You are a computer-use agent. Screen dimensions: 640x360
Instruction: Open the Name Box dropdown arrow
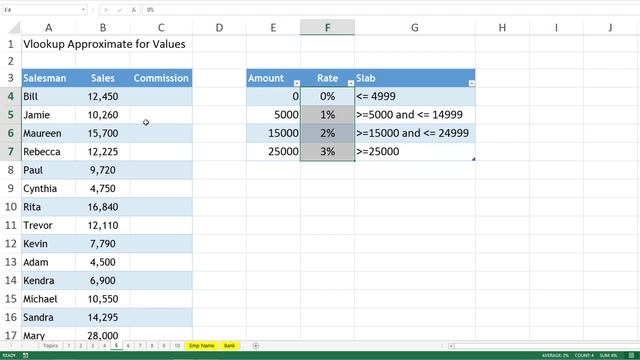[83, 10]
